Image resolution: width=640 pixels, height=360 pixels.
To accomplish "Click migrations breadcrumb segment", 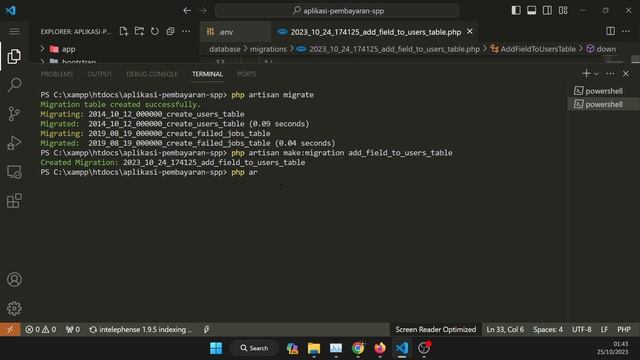I will 268,49.
